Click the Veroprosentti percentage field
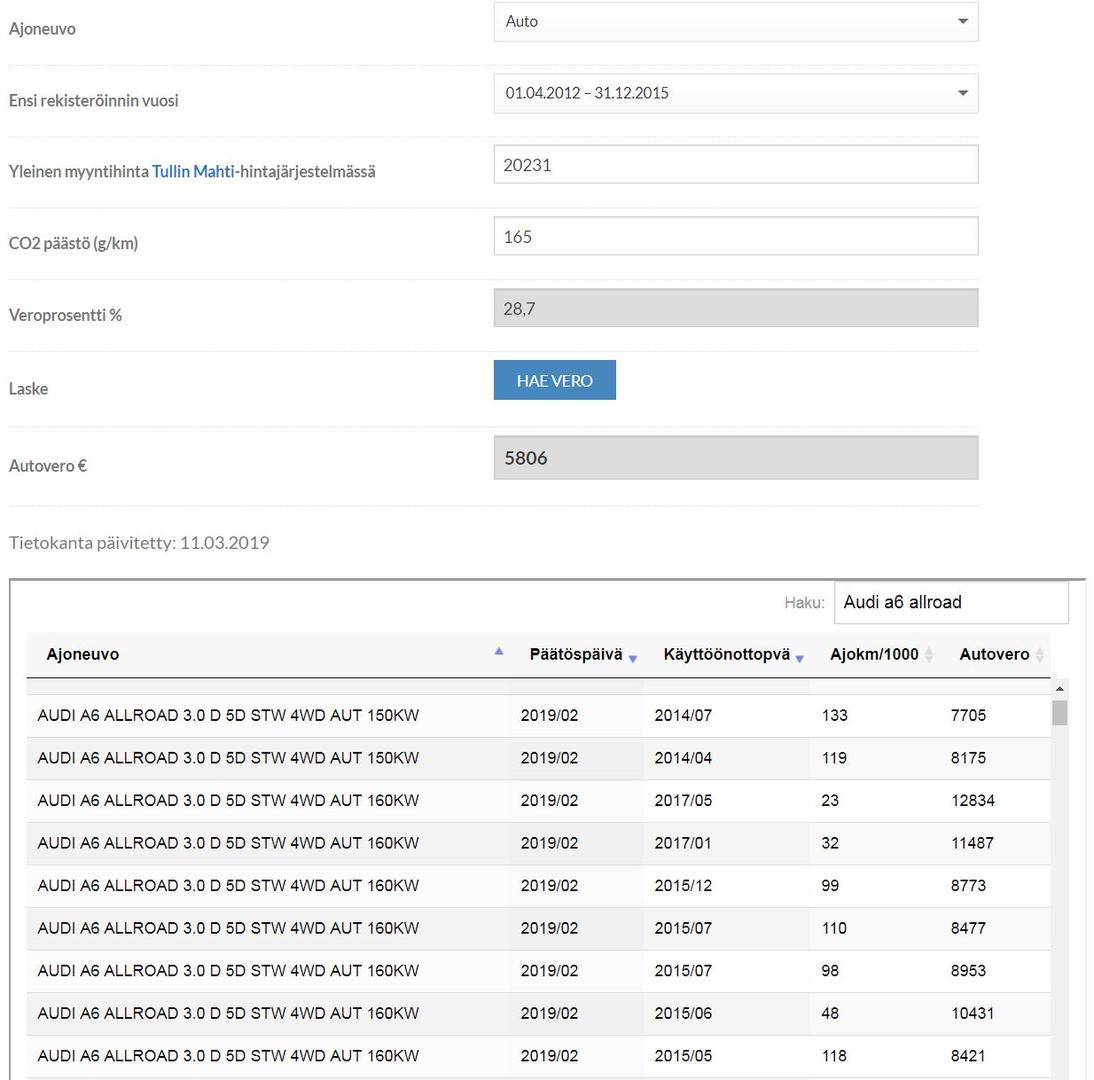This screenshot has height=1080, width=1094. point(735,309)
